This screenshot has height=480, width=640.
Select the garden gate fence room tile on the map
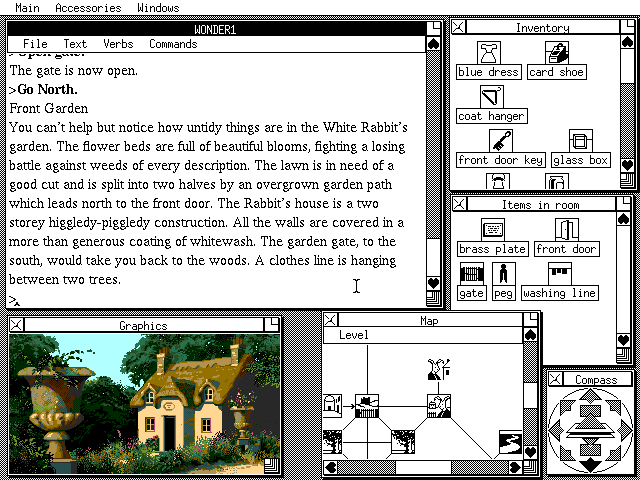[x=367, y=406]
